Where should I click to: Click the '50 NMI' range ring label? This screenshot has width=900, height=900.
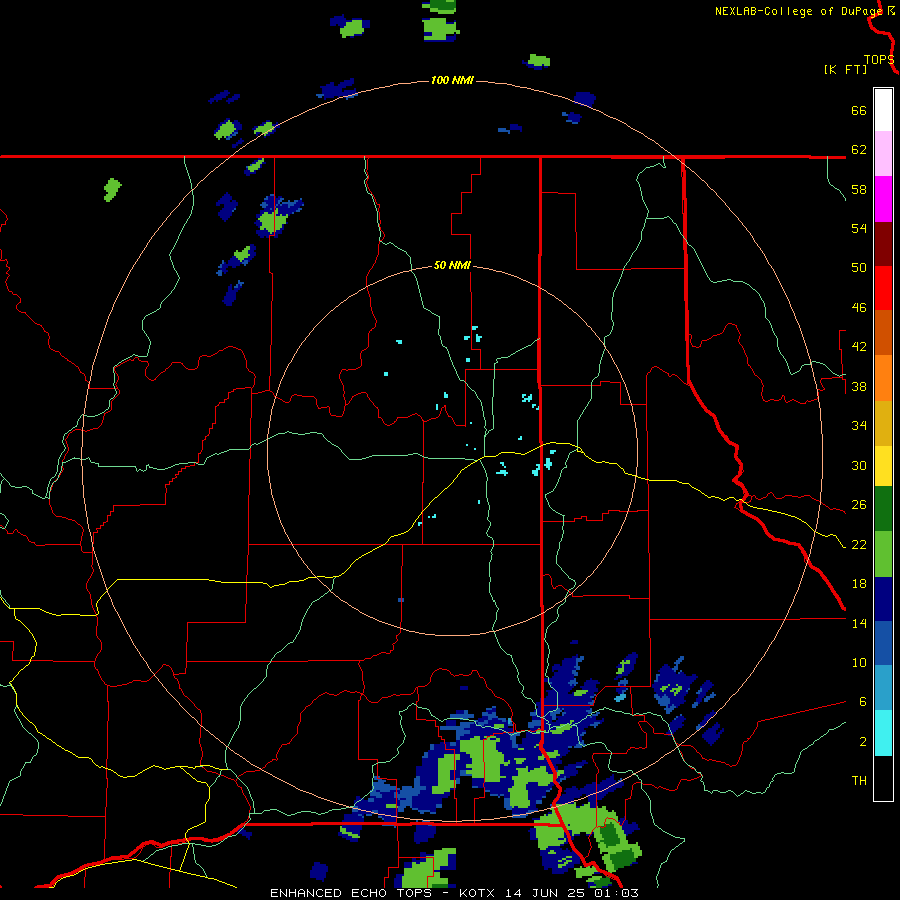pyautogui.click(x=452, y=265)
